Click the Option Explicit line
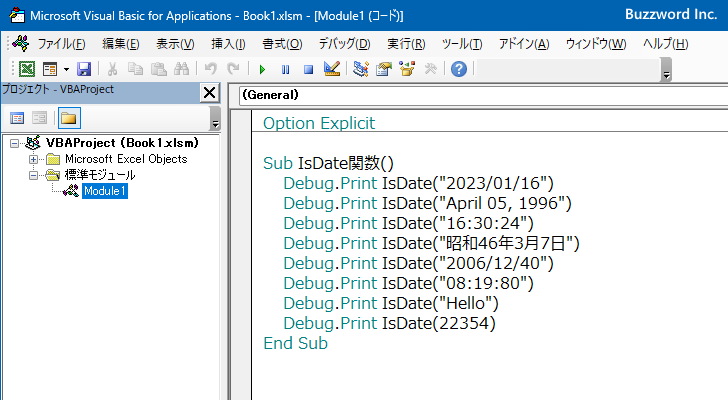Image resolution: width=728 pixels, height=400 pixels. click(x=319, y=123)
